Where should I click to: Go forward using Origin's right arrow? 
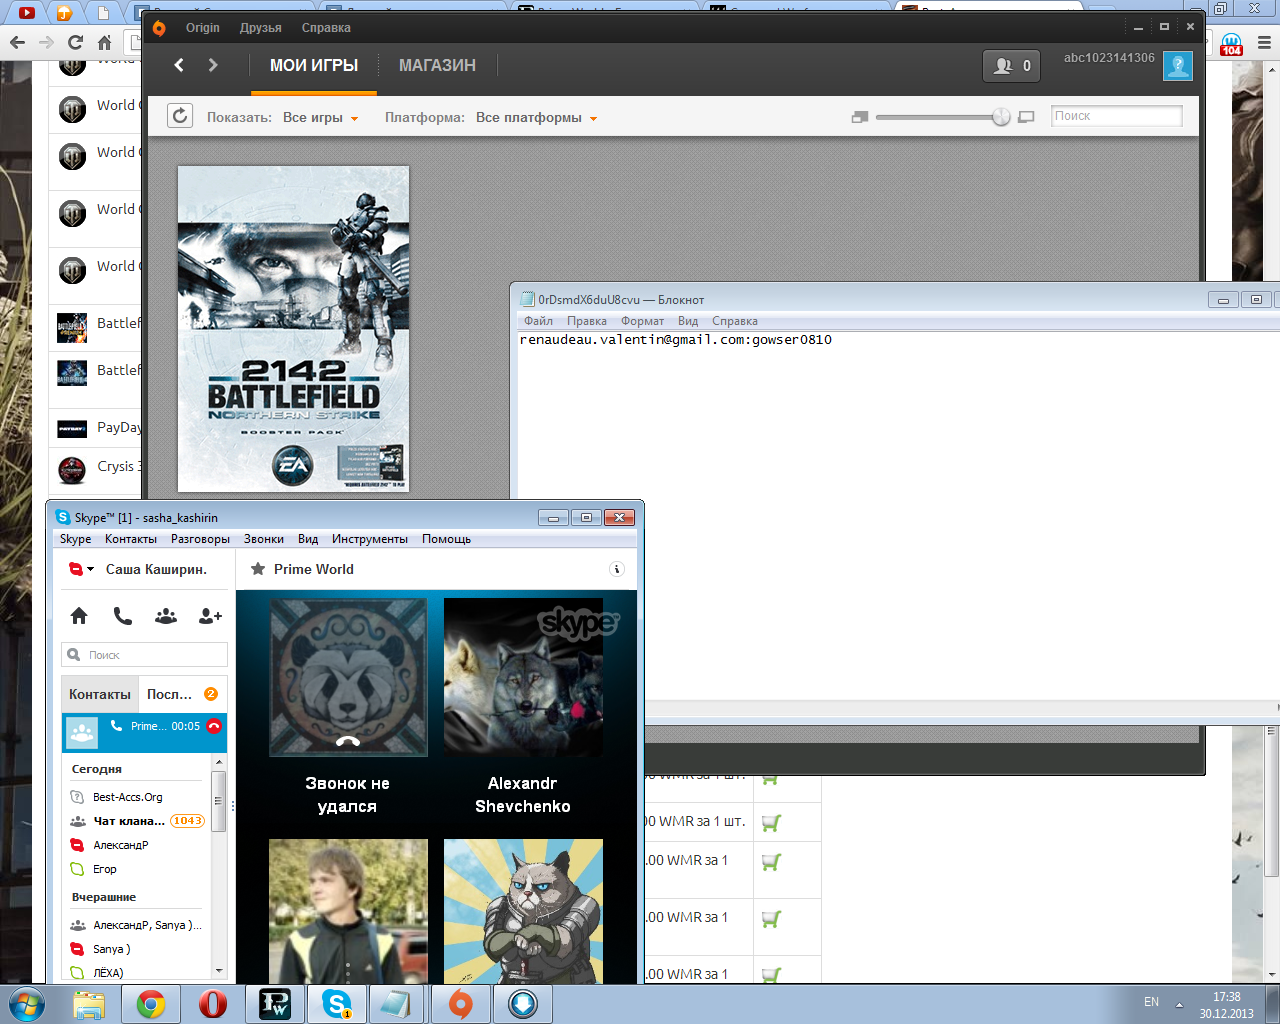[213, 65]
